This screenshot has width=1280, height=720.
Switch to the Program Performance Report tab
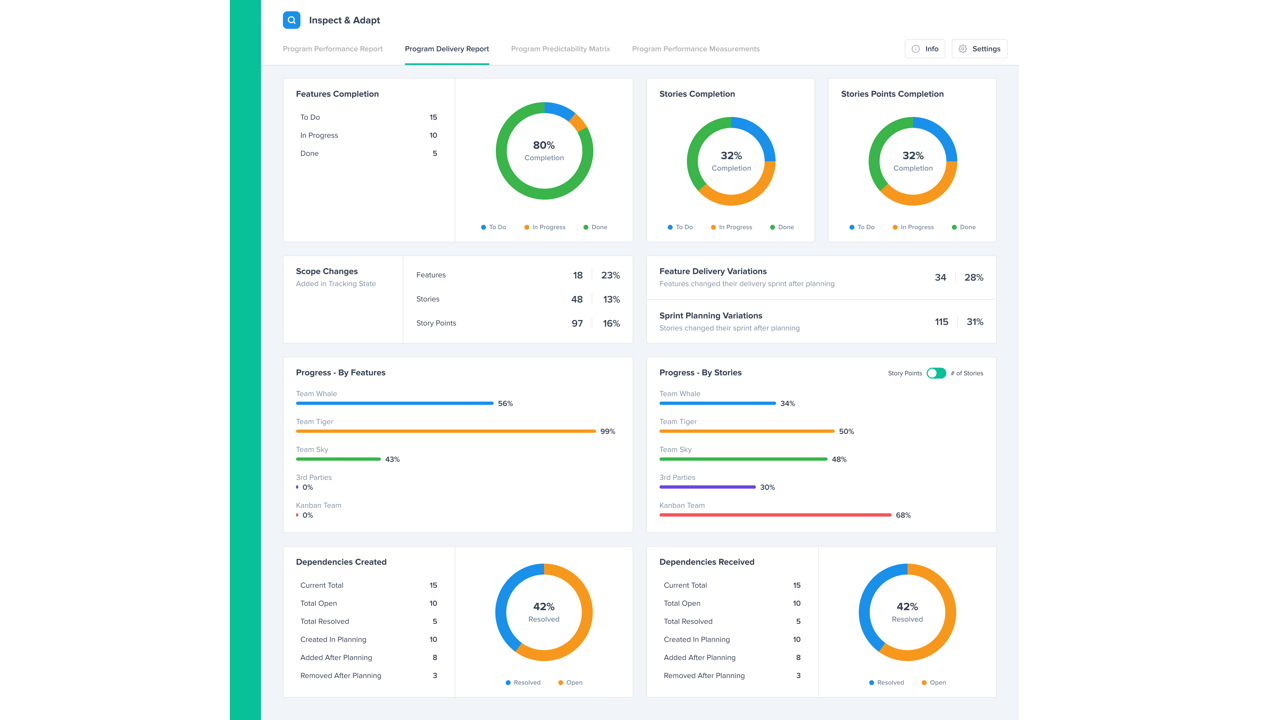[333, 49]
